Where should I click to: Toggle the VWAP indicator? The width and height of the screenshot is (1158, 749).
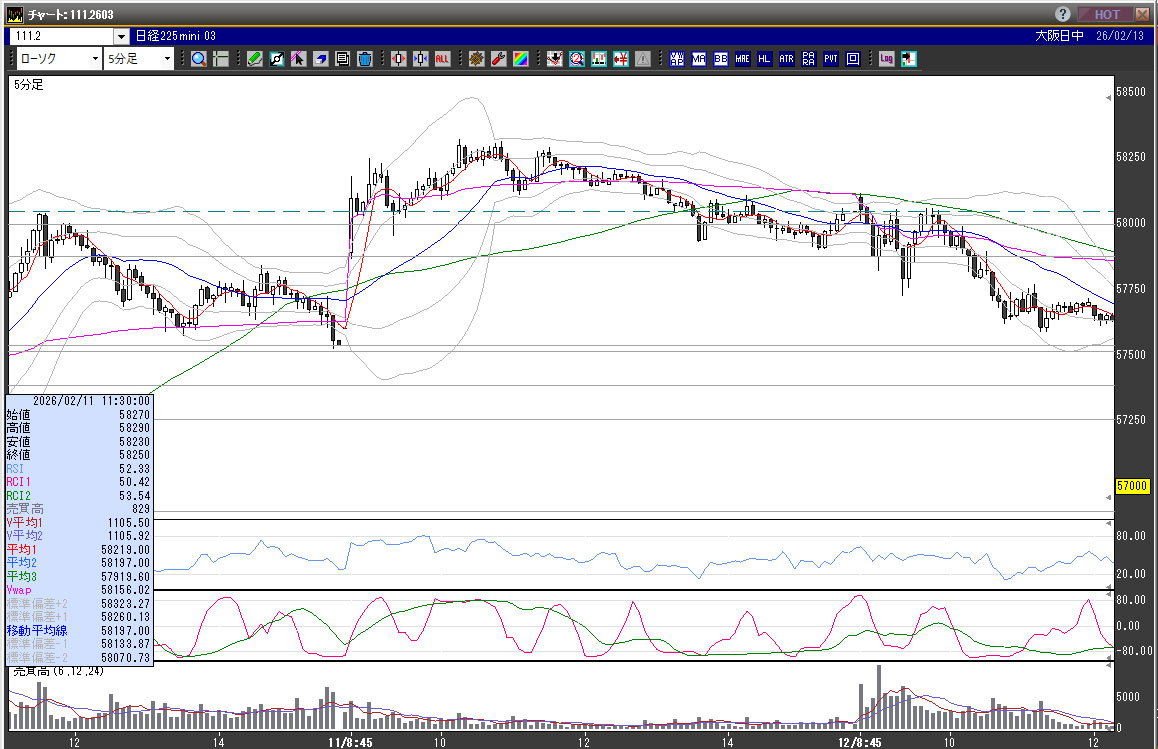point(677,59)
